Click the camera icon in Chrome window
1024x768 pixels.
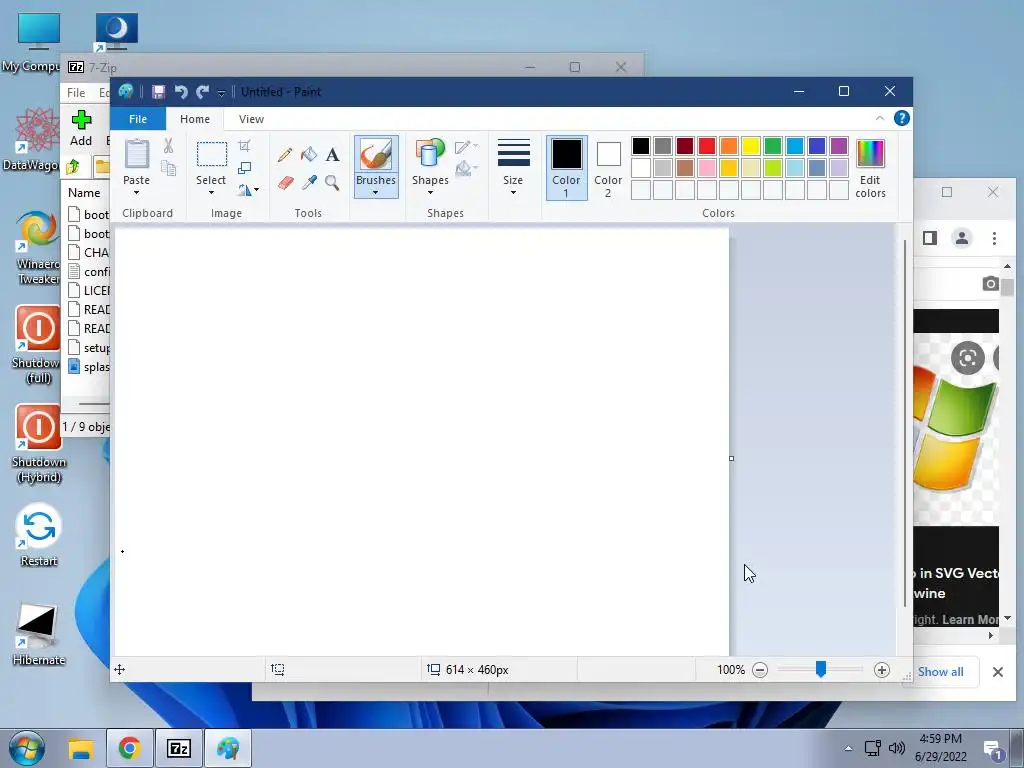click(990, 283)
